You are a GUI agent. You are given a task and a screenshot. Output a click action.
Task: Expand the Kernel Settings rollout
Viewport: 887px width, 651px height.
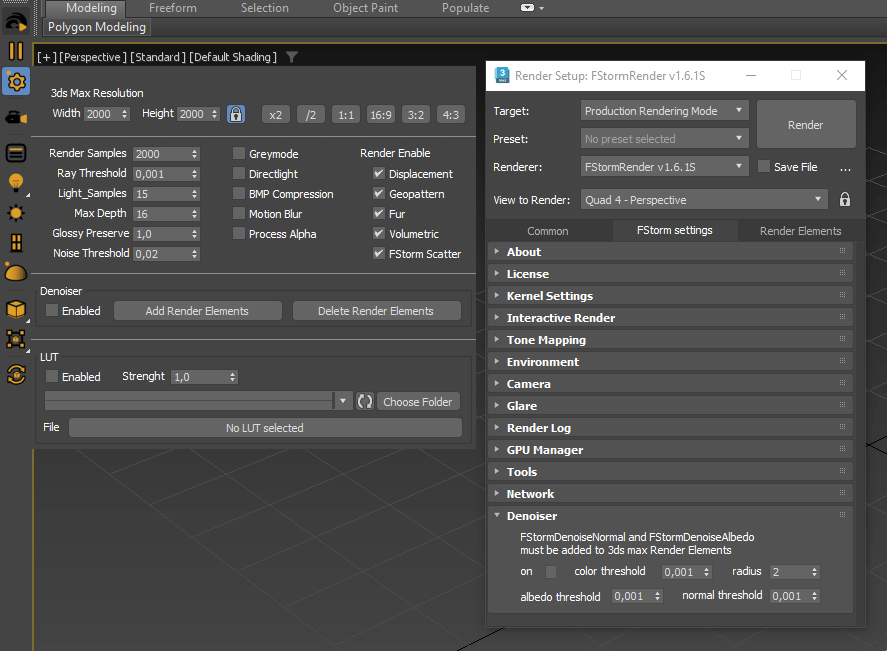[x=670, y=295]
